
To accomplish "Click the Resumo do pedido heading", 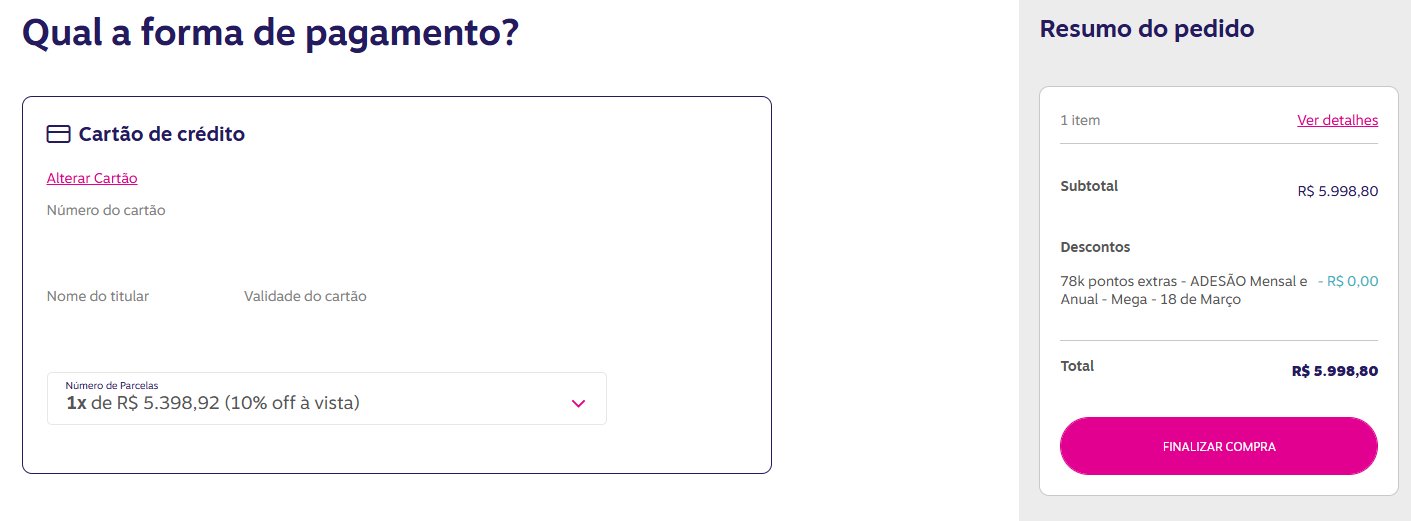I will click(x=1147, y=29).
